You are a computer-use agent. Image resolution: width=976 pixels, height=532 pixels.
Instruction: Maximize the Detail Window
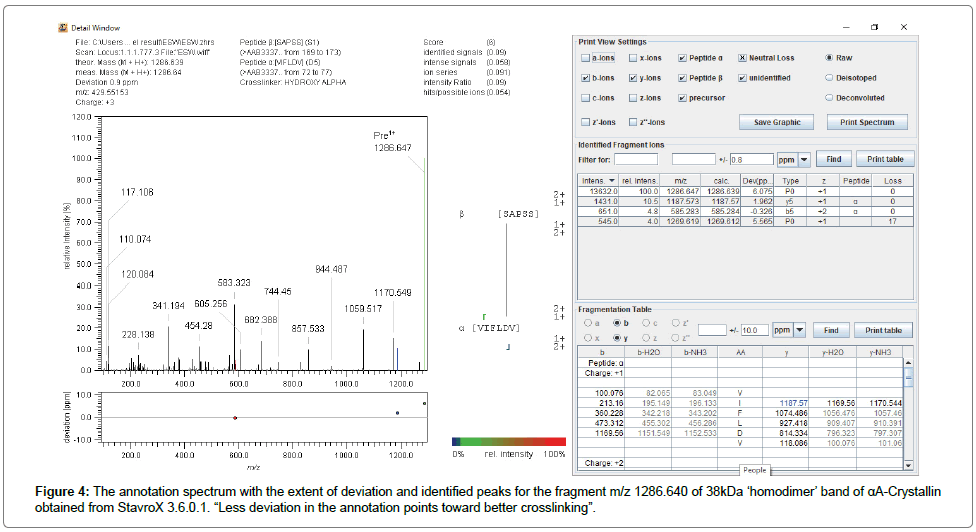point(873,27)
